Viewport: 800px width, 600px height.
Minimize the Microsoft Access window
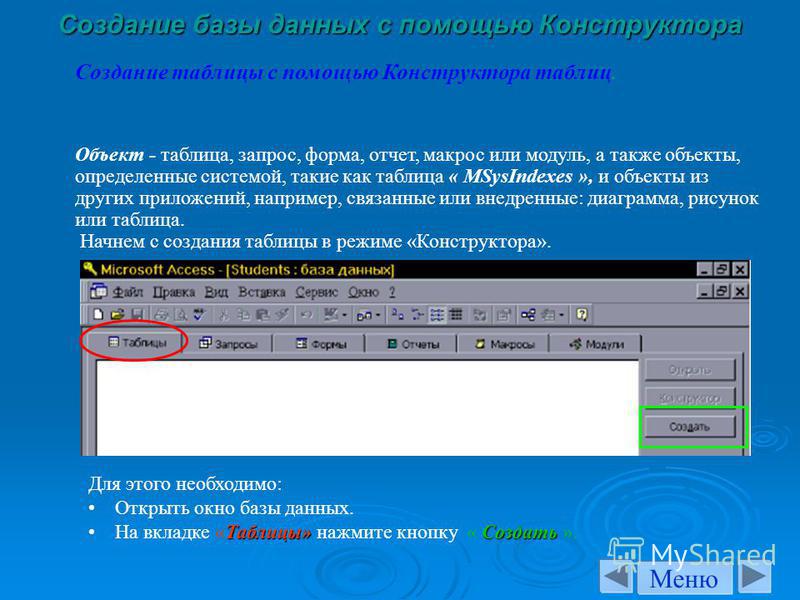click(x=704, y=269)
